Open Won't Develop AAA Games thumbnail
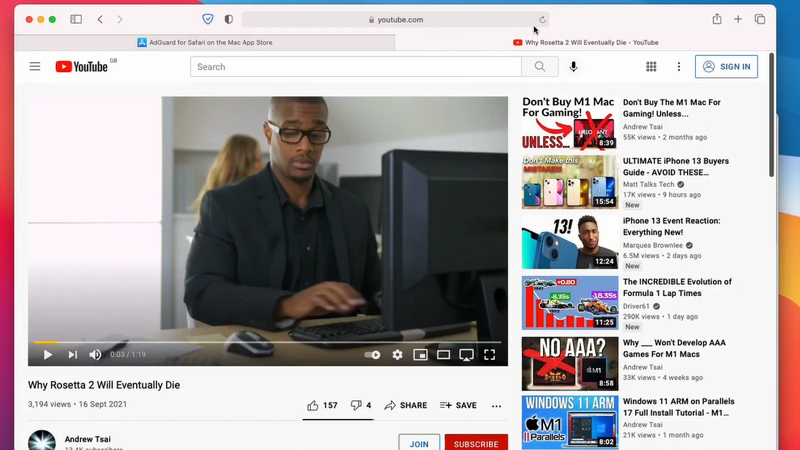Screen dimensions: 800x450 (570, 363)
